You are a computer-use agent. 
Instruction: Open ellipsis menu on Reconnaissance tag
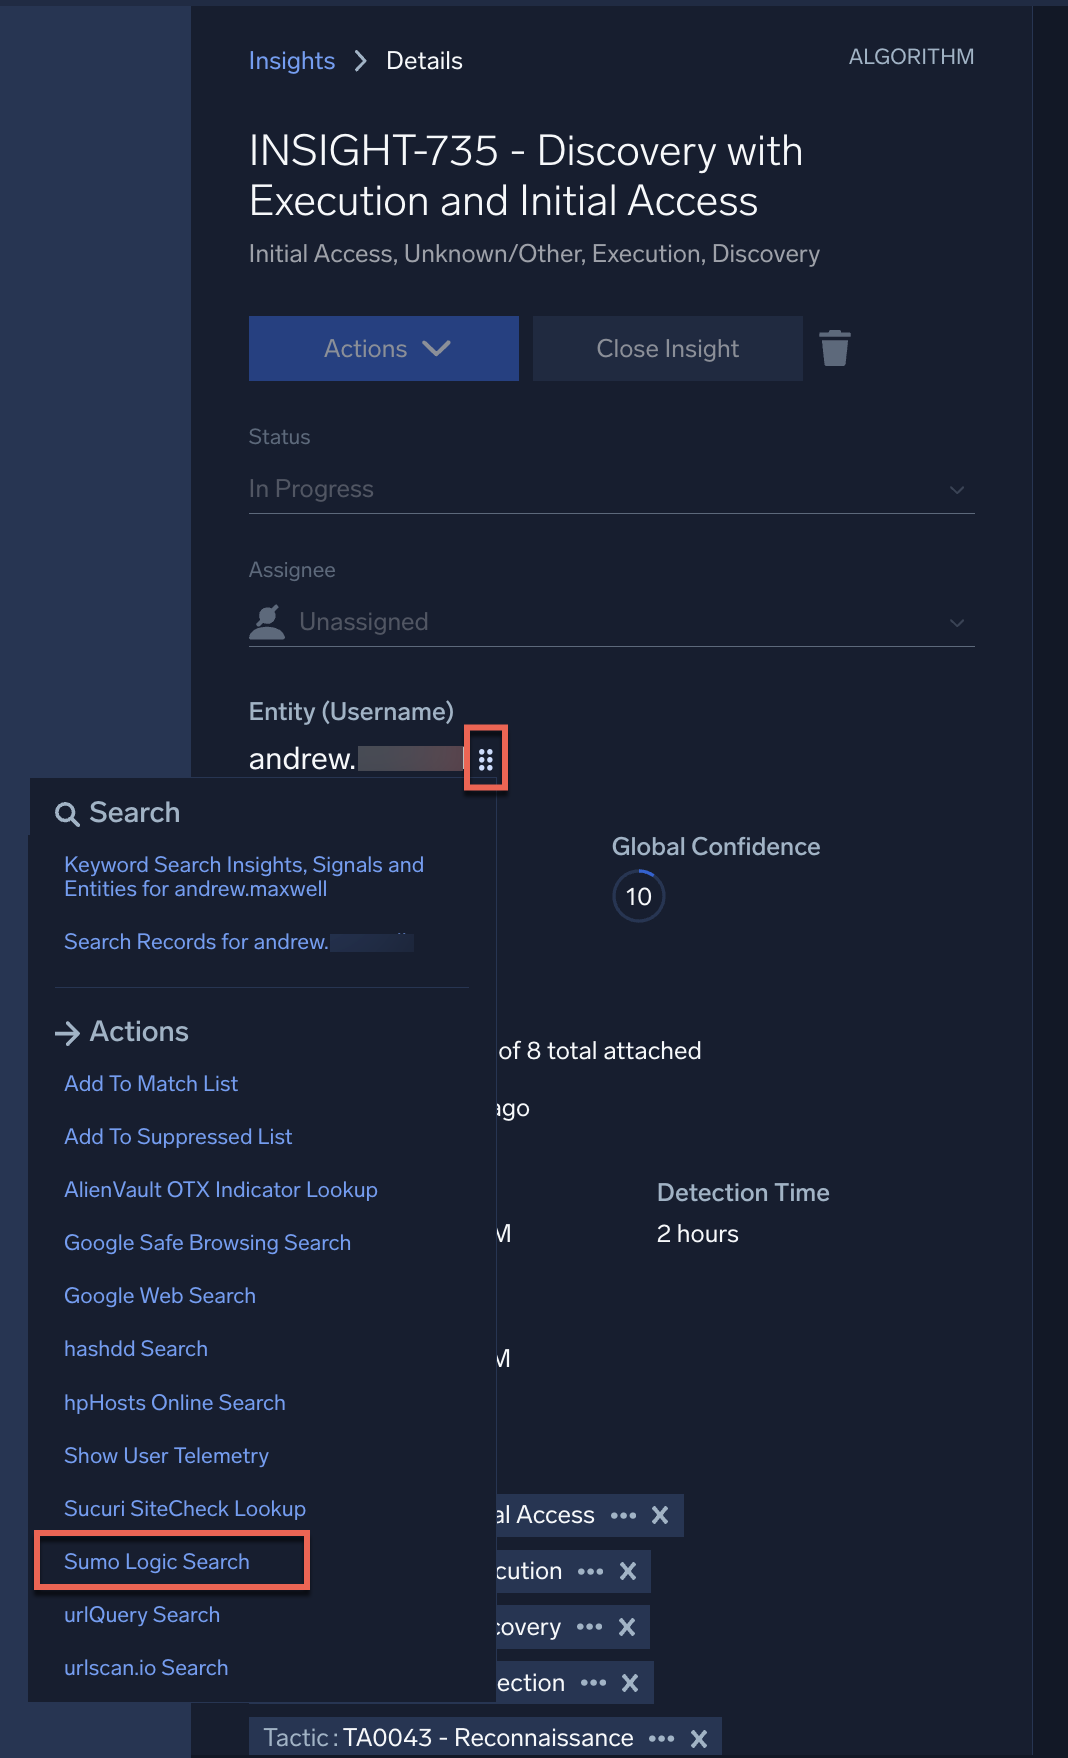pos(661,1739)
